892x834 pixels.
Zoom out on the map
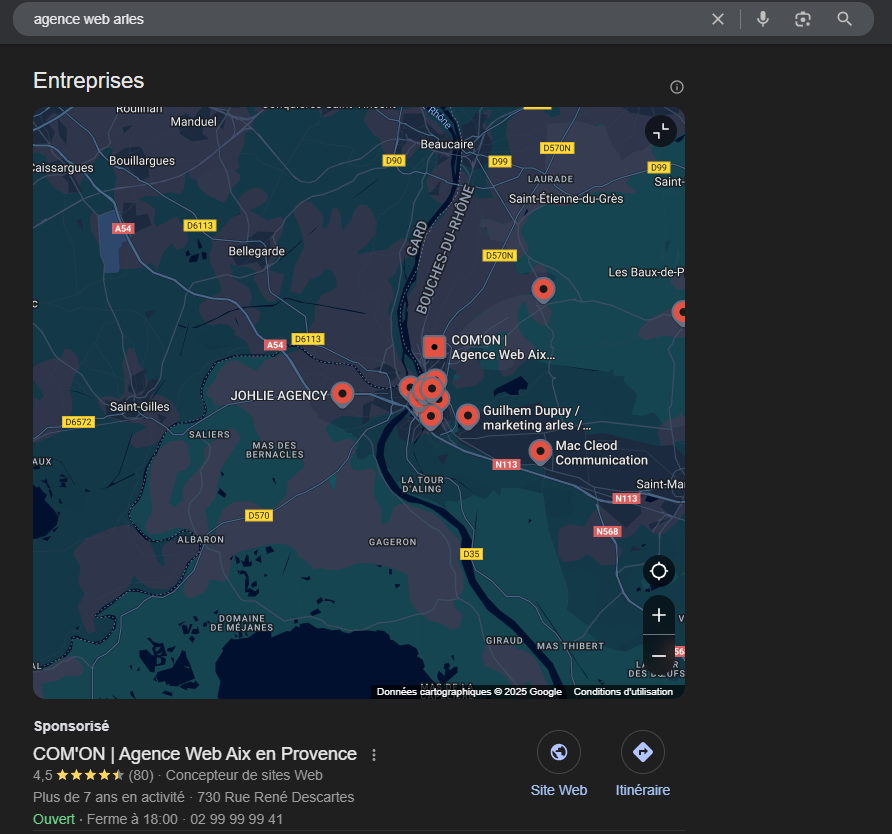tap(659, 655)
